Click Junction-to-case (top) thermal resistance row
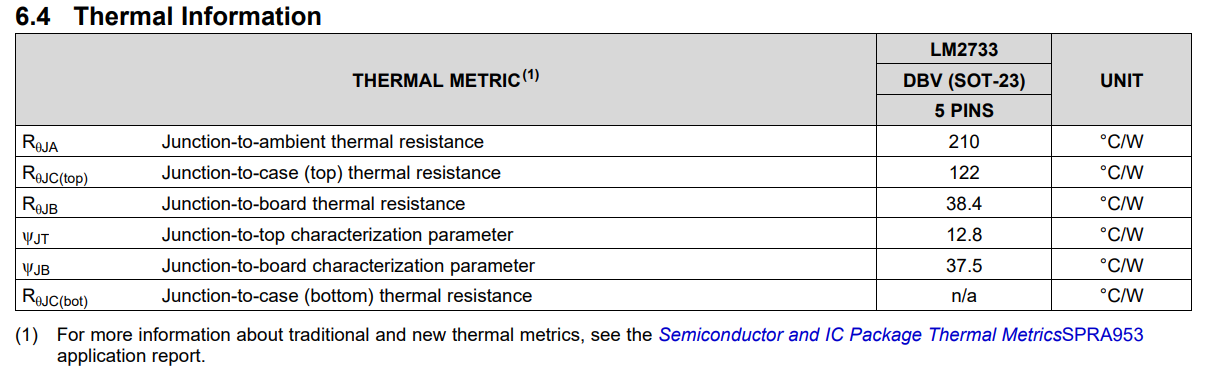1214x377 pixels. click(x=603, y=173)
